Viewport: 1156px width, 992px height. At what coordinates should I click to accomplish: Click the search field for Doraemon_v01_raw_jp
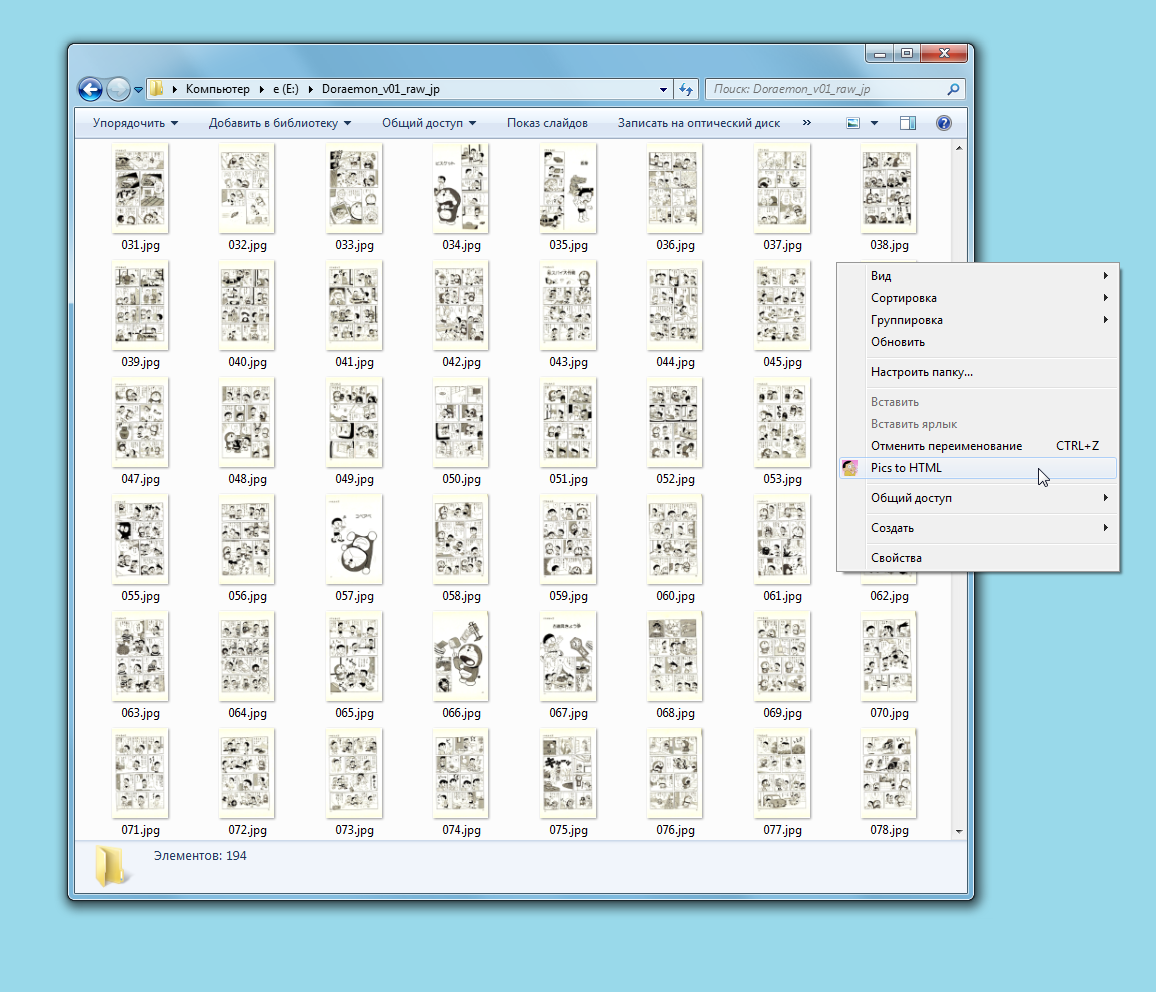pyautogui.click(x=825, y=89)
